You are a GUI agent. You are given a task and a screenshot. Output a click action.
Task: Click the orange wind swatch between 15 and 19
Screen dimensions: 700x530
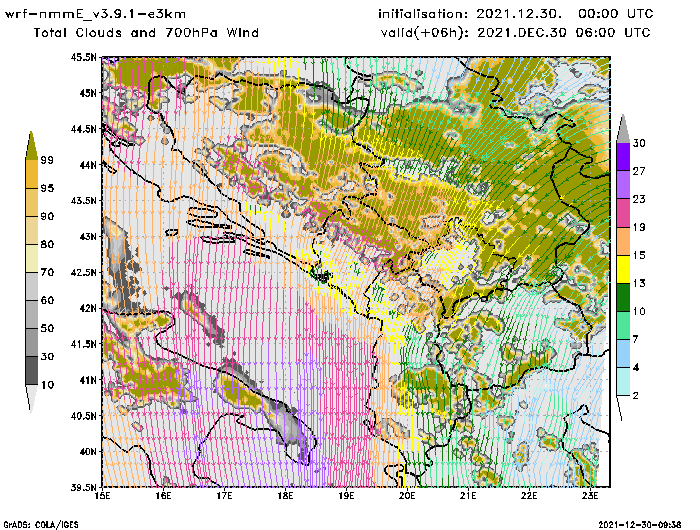623,241
